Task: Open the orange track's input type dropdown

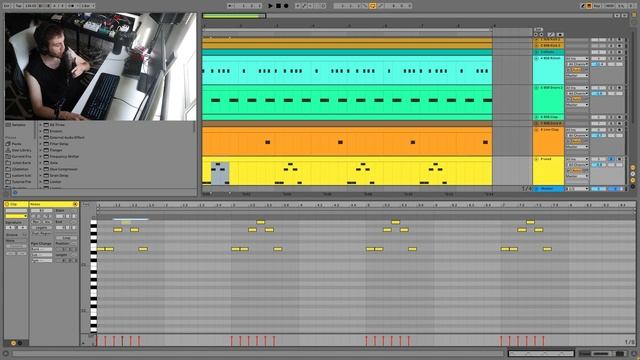Action: [x=577, y=130]
